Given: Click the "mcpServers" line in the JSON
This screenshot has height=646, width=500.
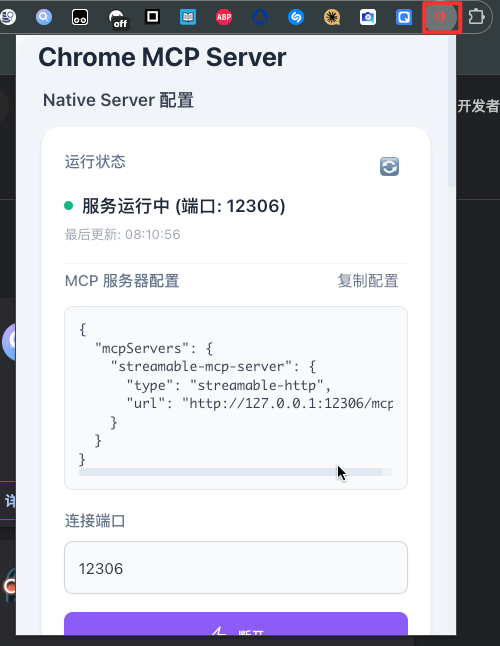Looking at the screenshot, I should pos(154,348).
